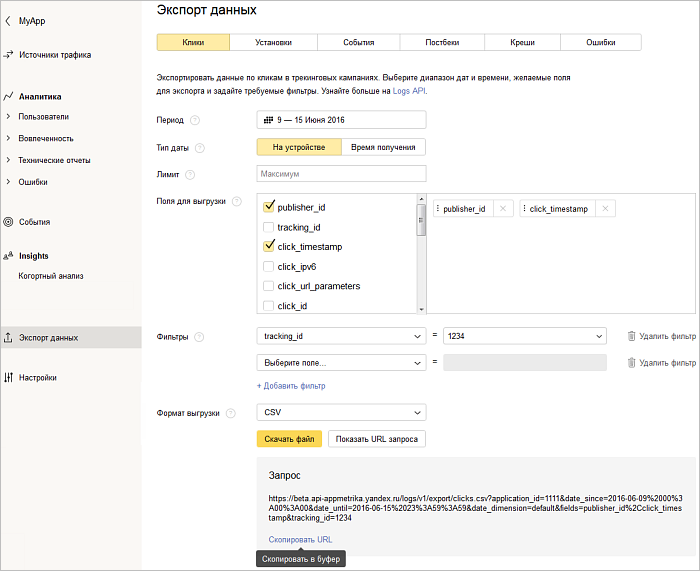Open tracking_id filter field dropdown
Viewport: 700px width, 571px height.
point(341,336)
